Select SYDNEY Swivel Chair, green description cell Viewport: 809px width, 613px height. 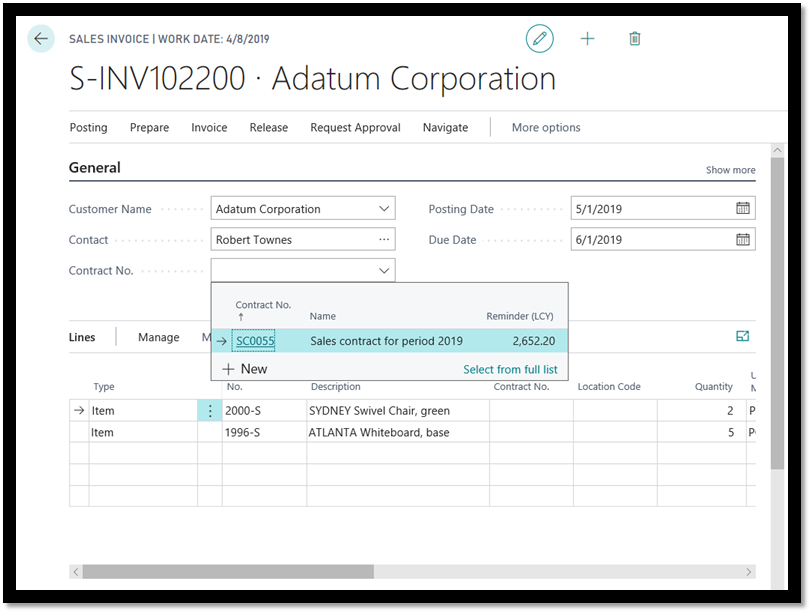pyautogui.click(x=398, y=411)
